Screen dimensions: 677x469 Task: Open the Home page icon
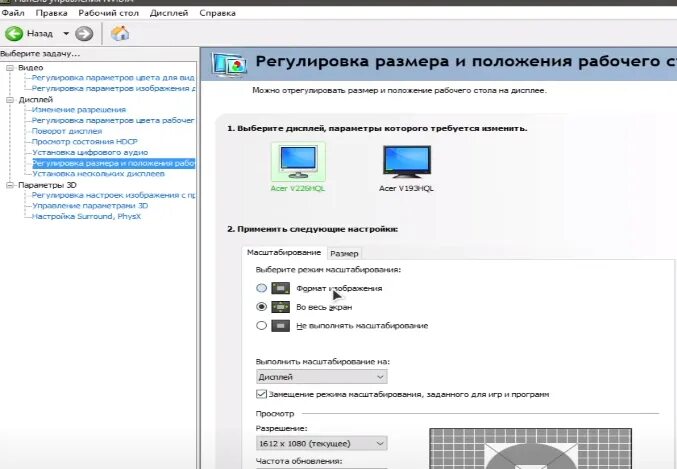tap(120, 33)
